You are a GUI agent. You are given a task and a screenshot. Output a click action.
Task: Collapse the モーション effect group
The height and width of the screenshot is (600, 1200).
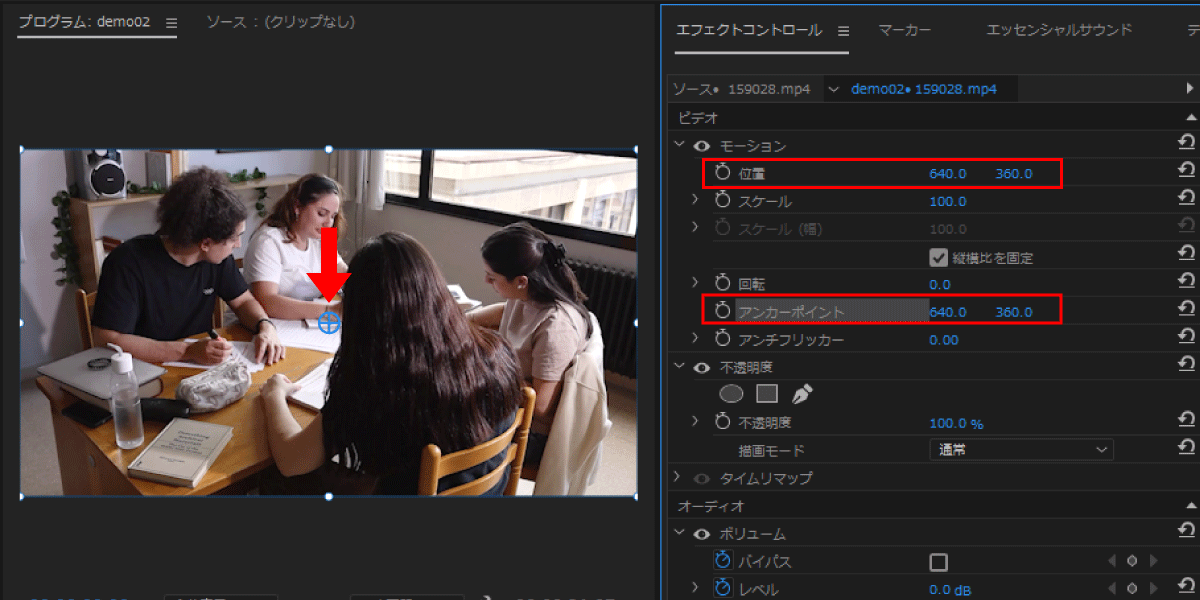pos(680,146)
